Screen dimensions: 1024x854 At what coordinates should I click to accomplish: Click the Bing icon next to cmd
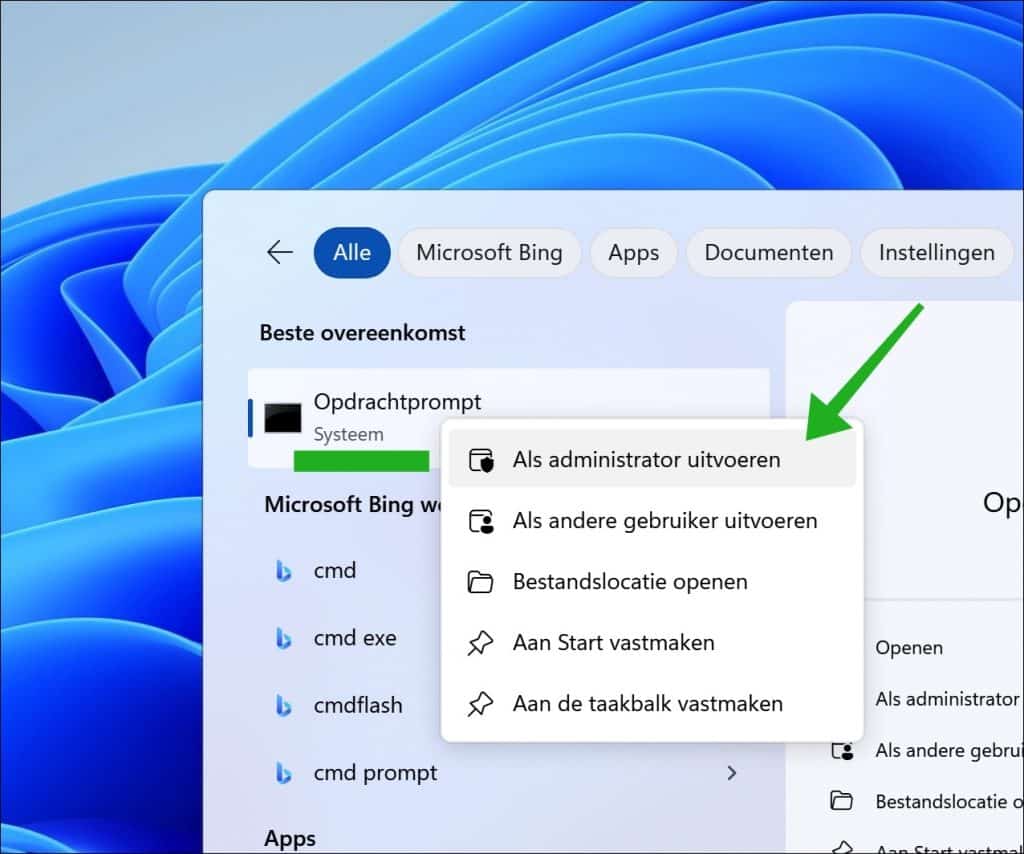(x=283, y=571)
